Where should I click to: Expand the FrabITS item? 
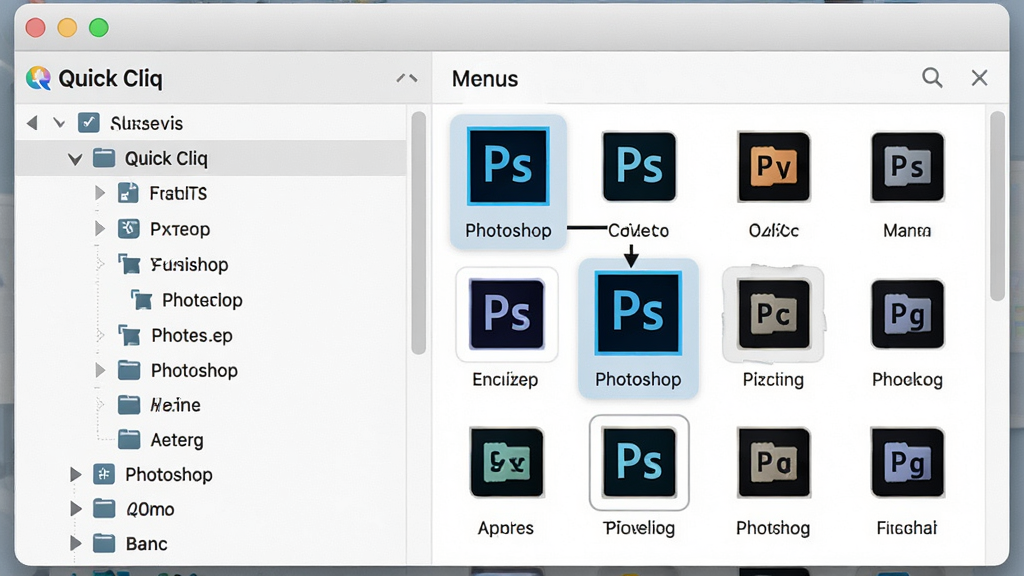tap(99, 193)
